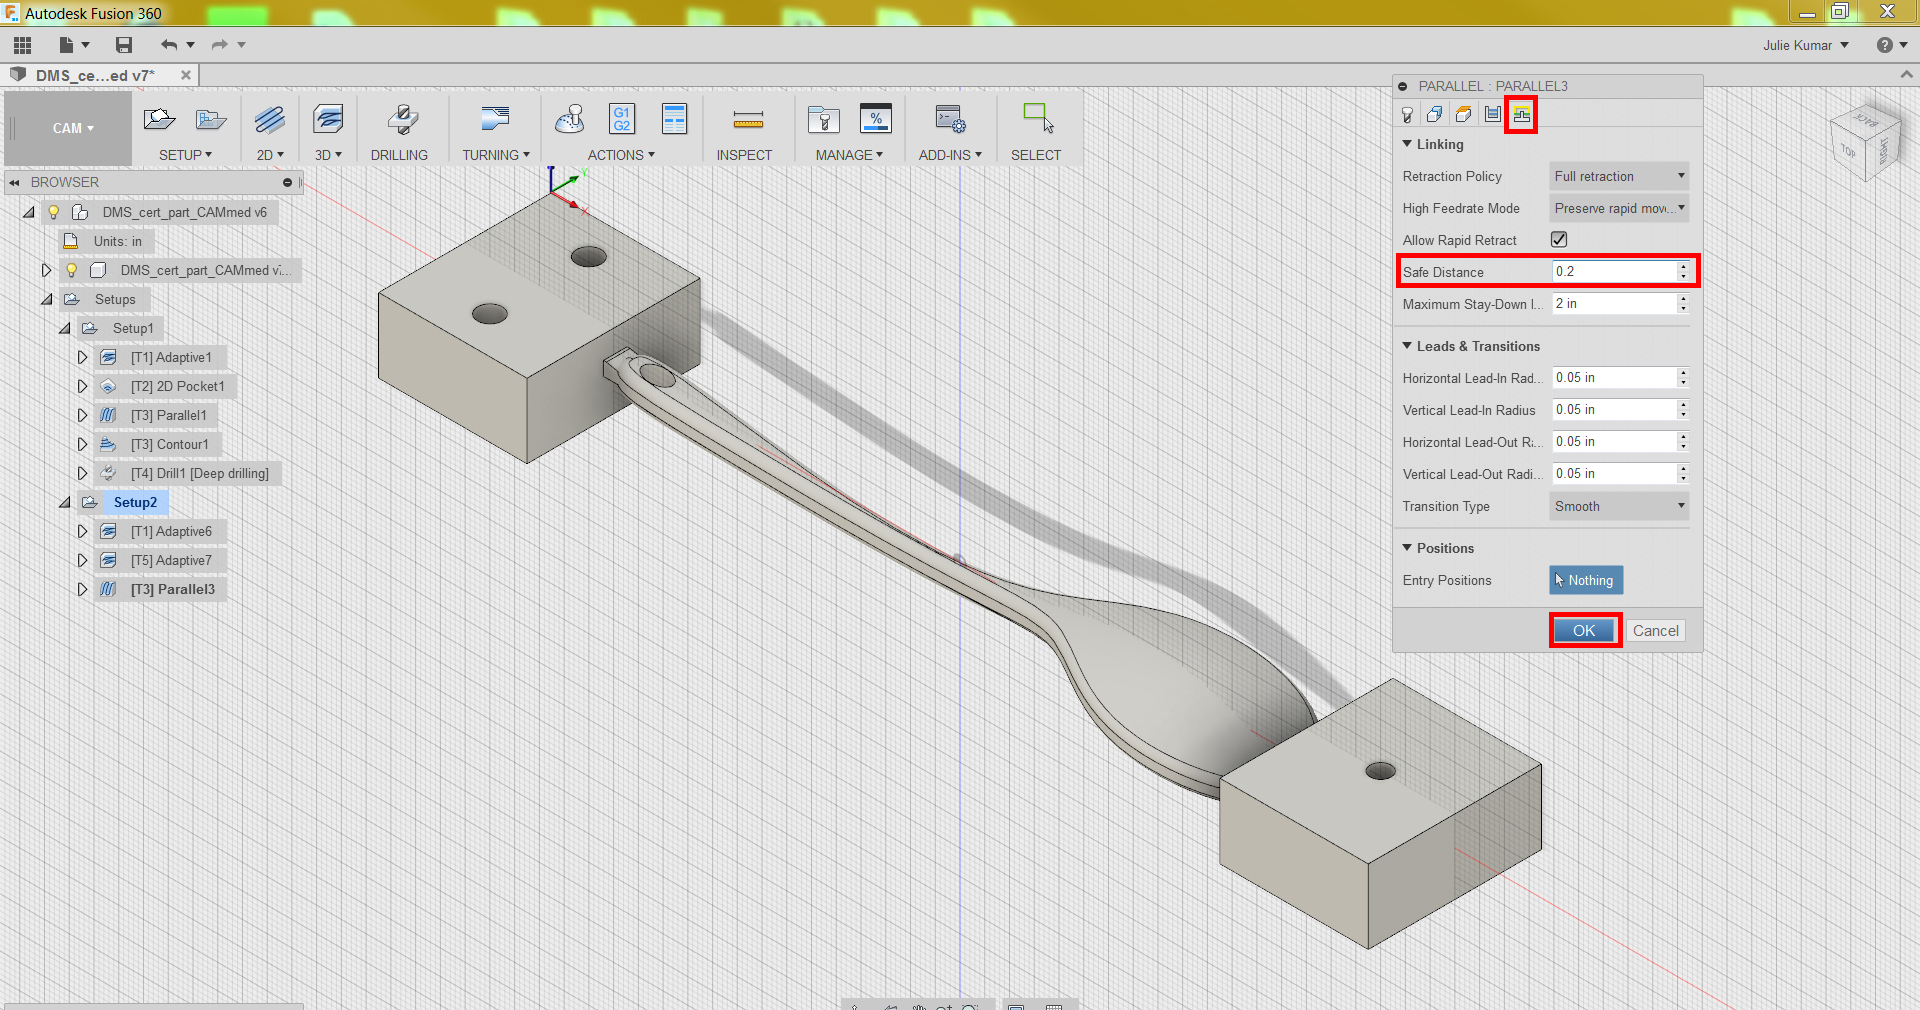Click the Vertical Lead-In Radius field

coord(1614,409)
